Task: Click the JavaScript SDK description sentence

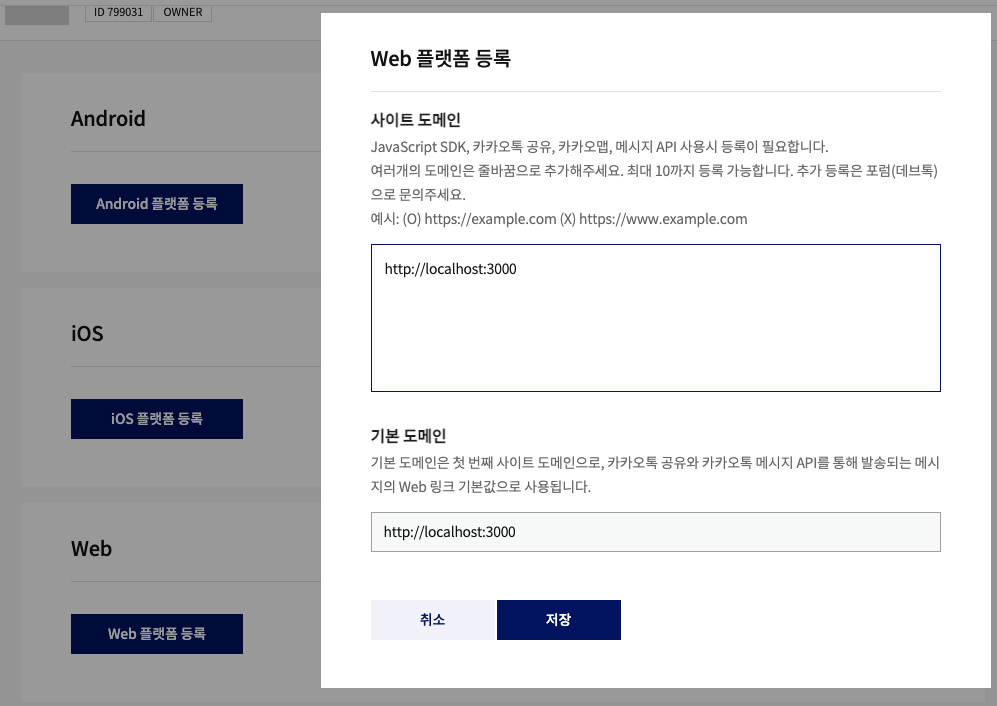Action: [x=599, y=146]
